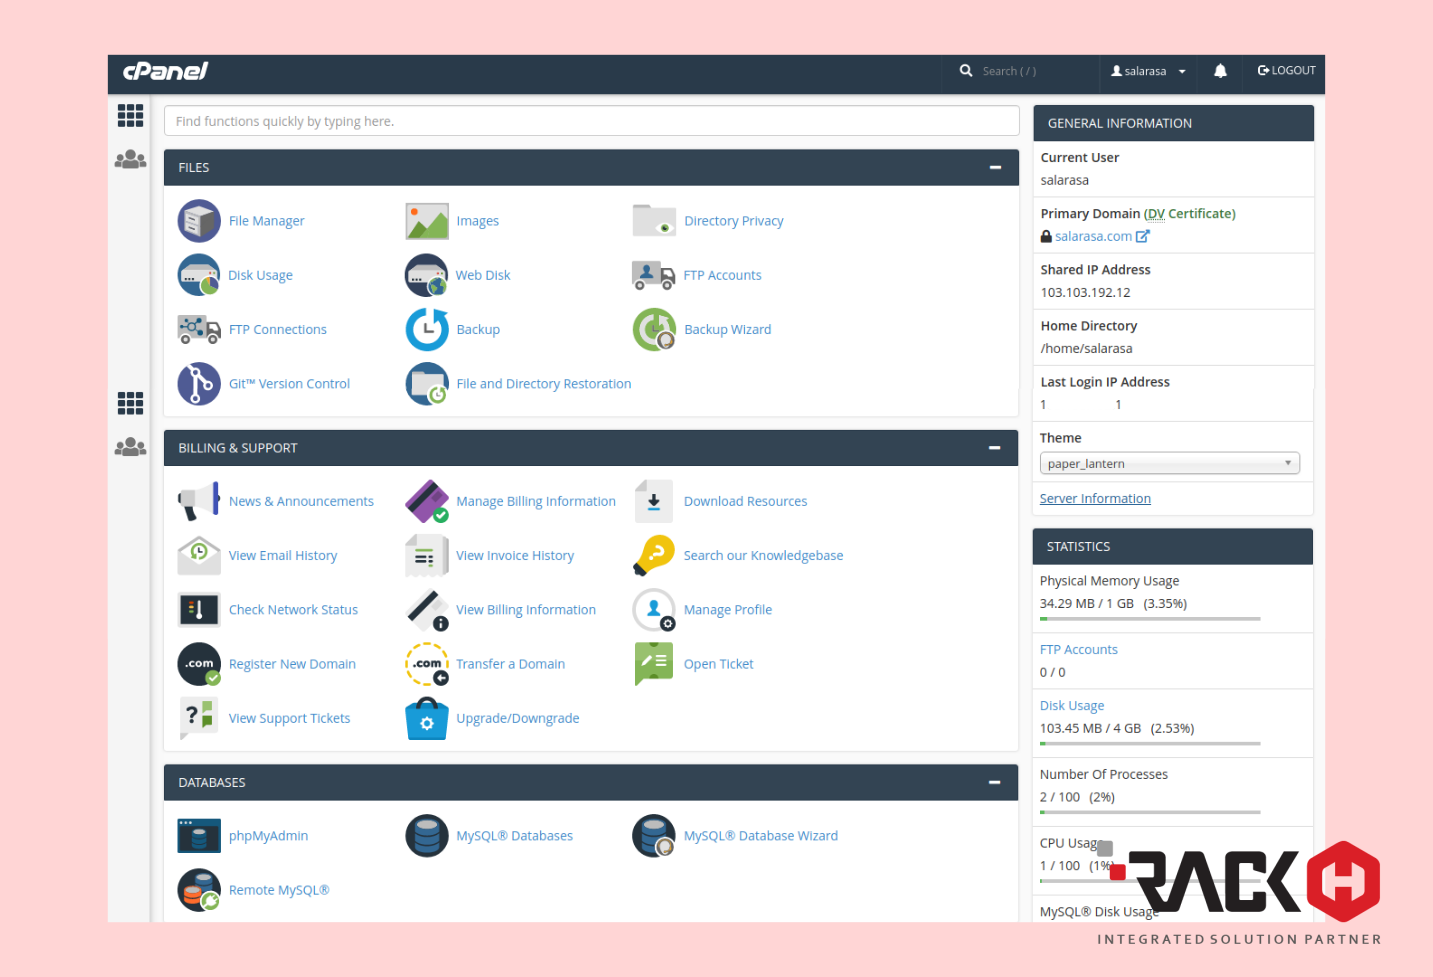
Task: Click Disk Usage link in Statistics
Action: (x=1072, y=705)
